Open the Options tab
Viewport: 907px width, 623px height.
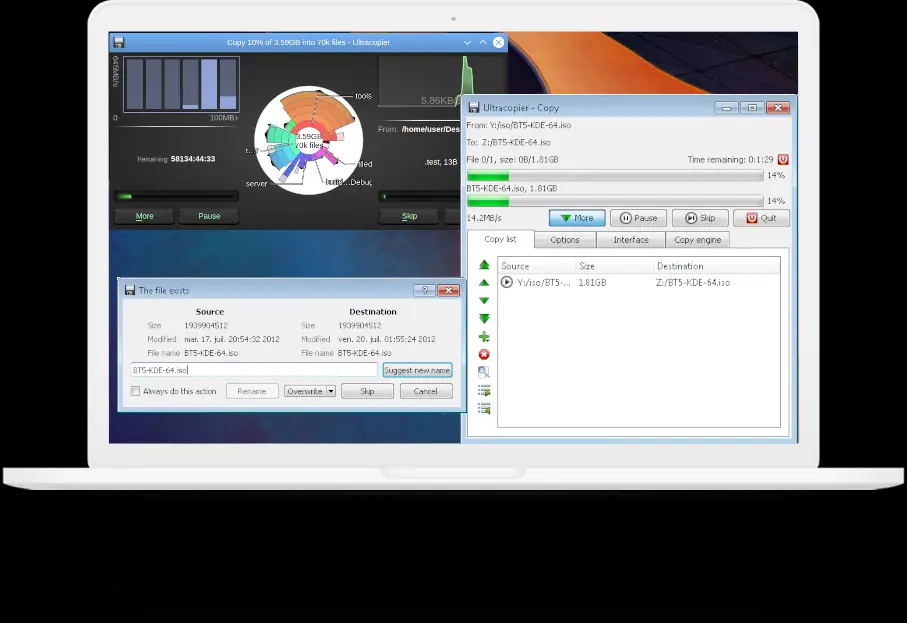565,239
